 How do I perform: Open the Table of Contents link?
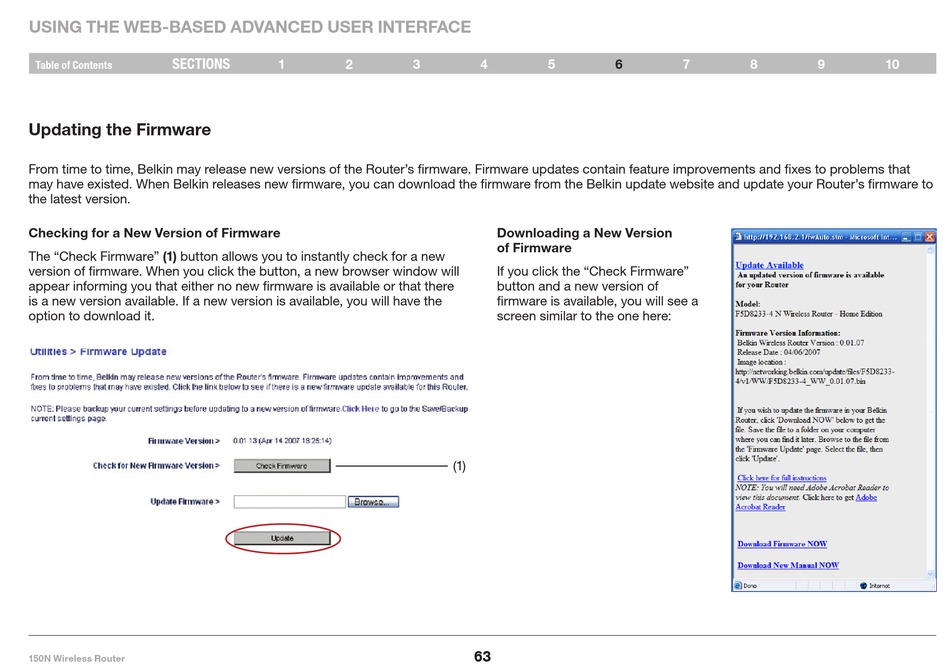pyautogui.click(x=74, y=65)
